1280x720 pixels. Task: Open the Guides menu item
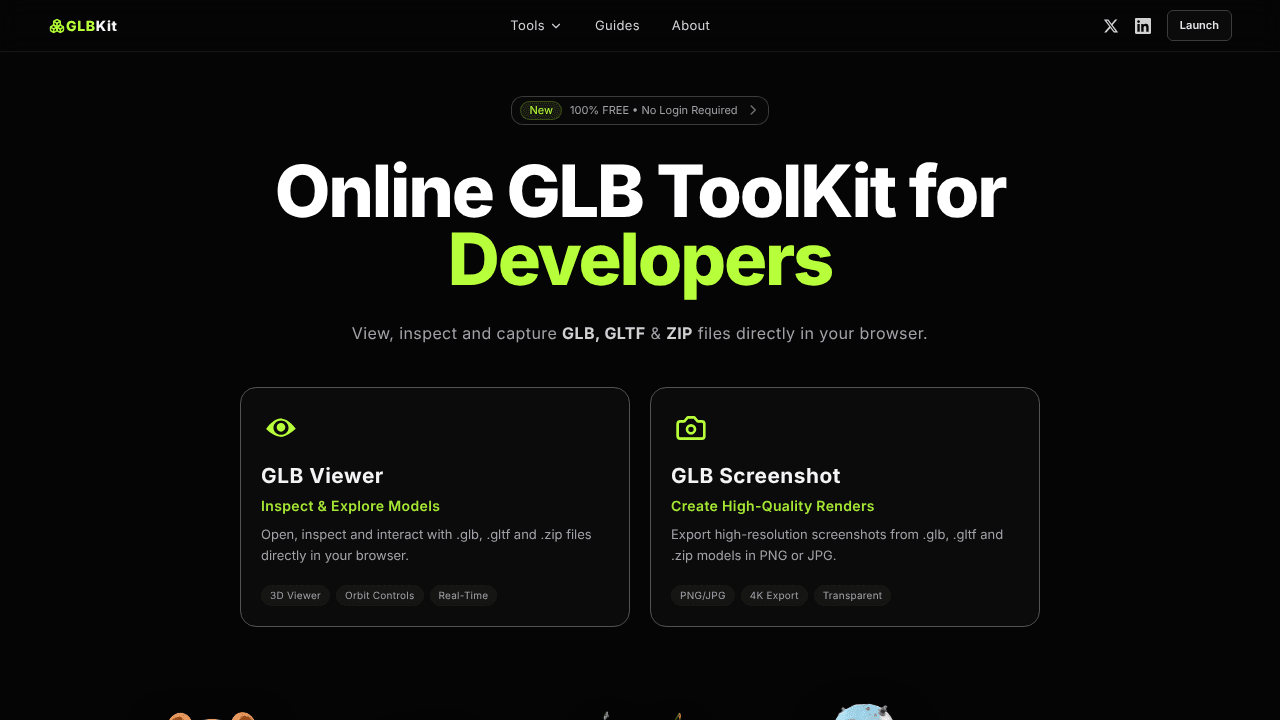[617, 26]
